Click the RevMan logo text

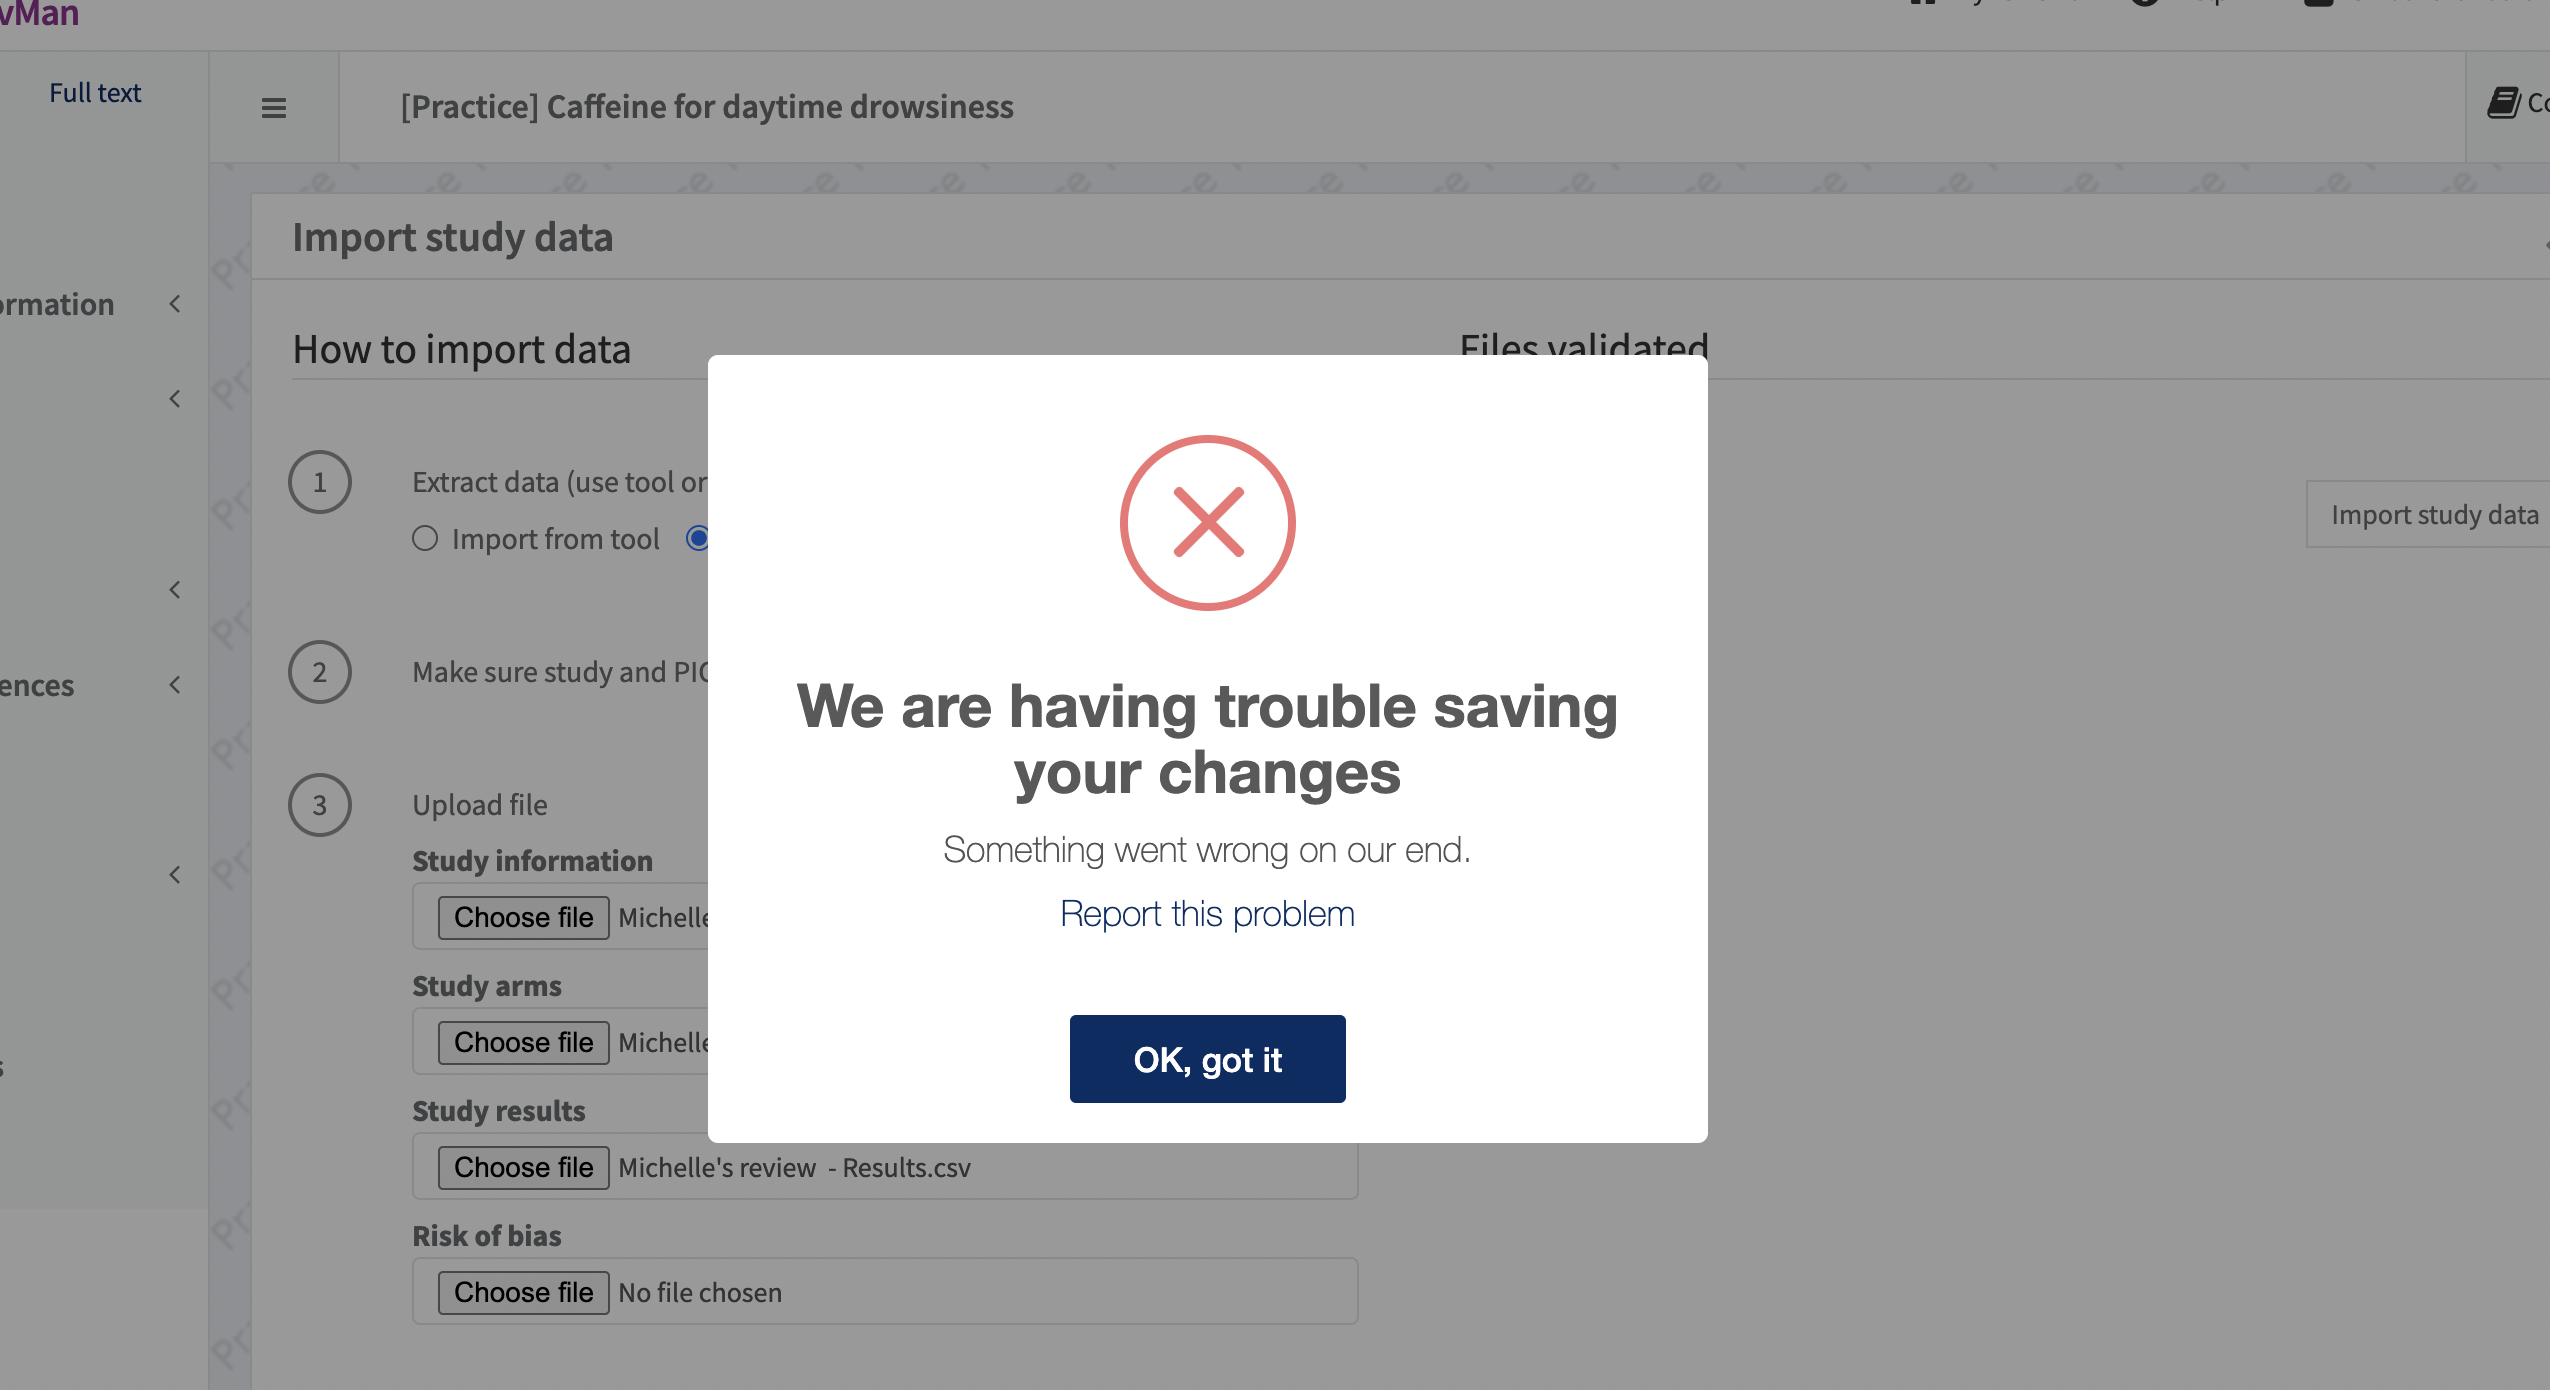point(40,14)
